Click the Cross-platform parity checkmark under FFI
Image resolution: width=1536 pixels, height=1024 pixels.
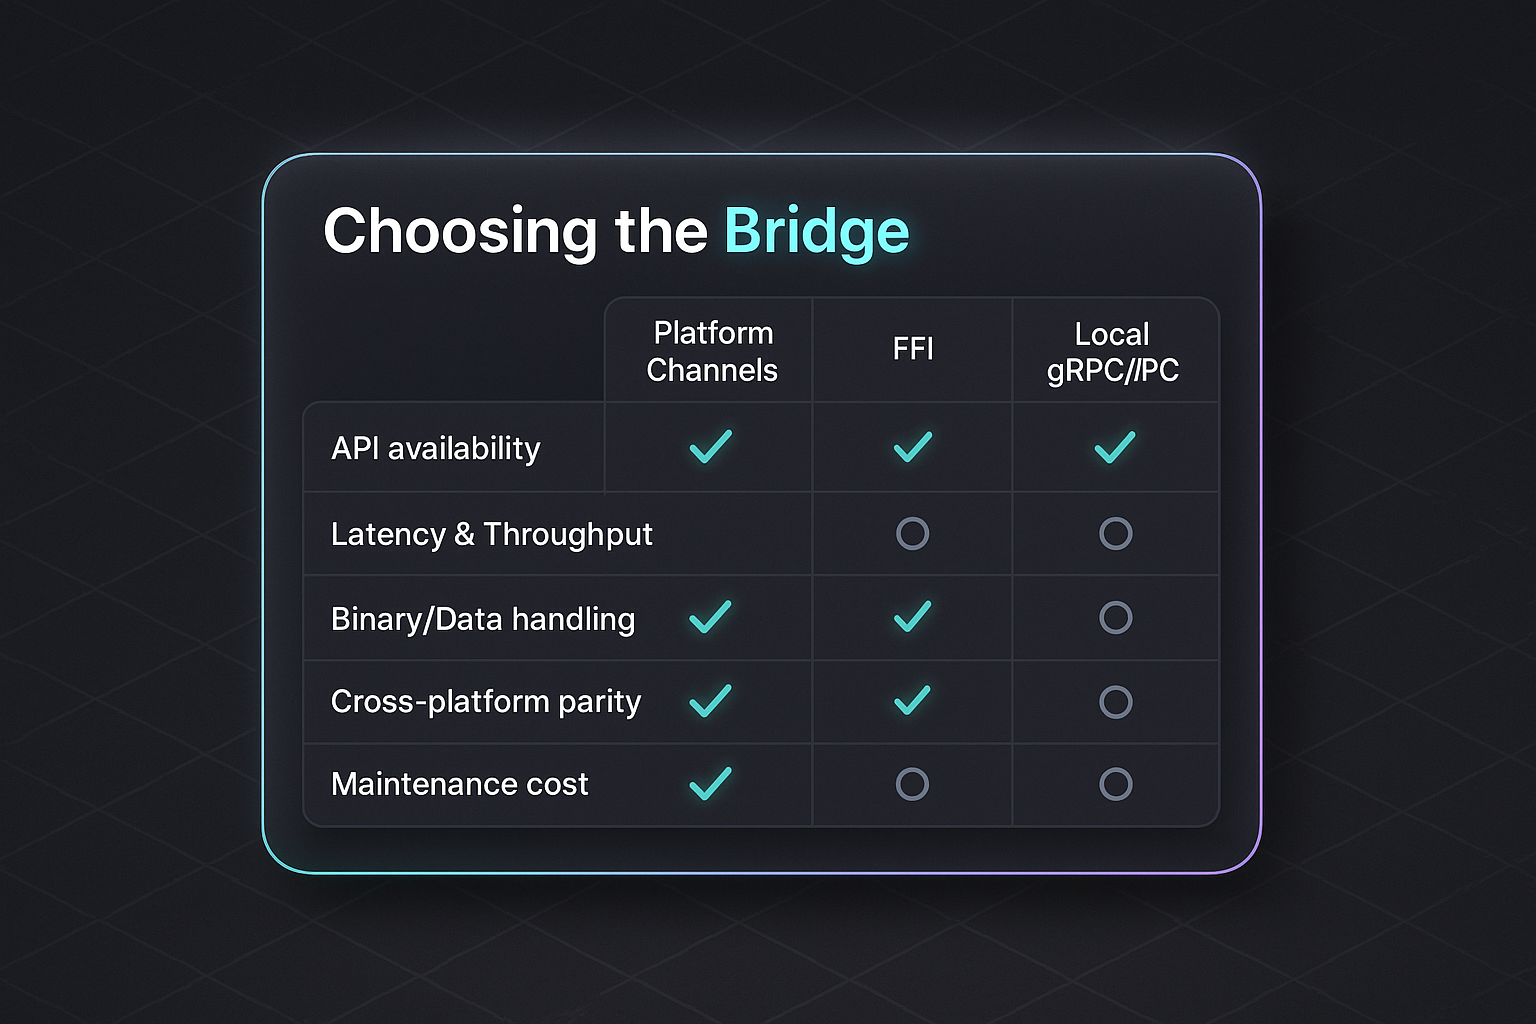tap(913, 700)
